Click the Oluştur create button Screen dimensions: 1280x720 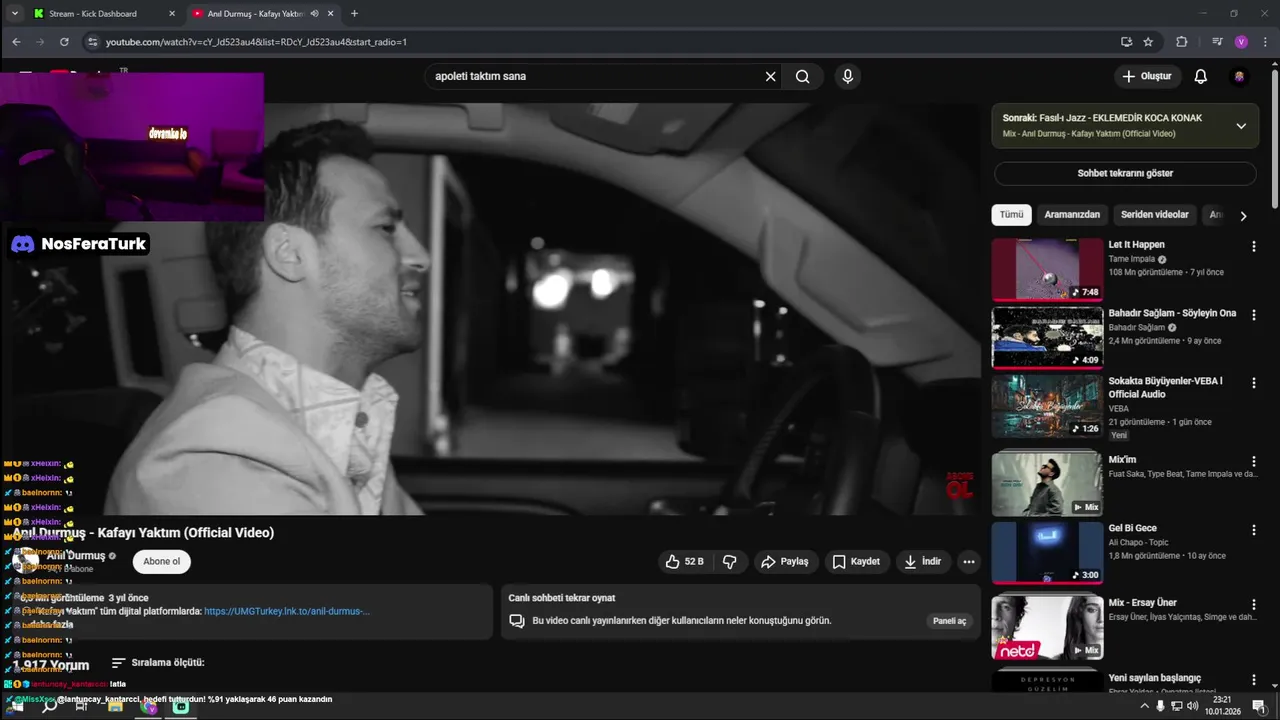1147,76
